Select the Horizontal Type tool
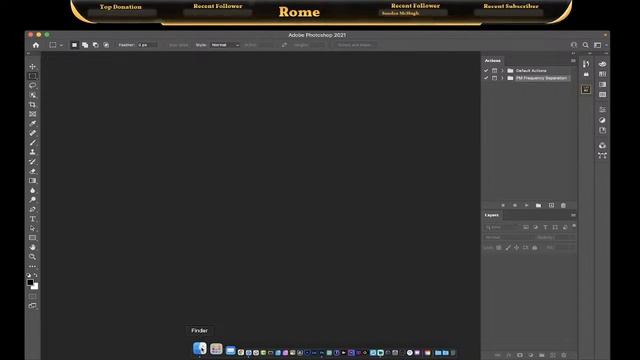Viewport: 640px width, 360px height. [x=33, y=219]
